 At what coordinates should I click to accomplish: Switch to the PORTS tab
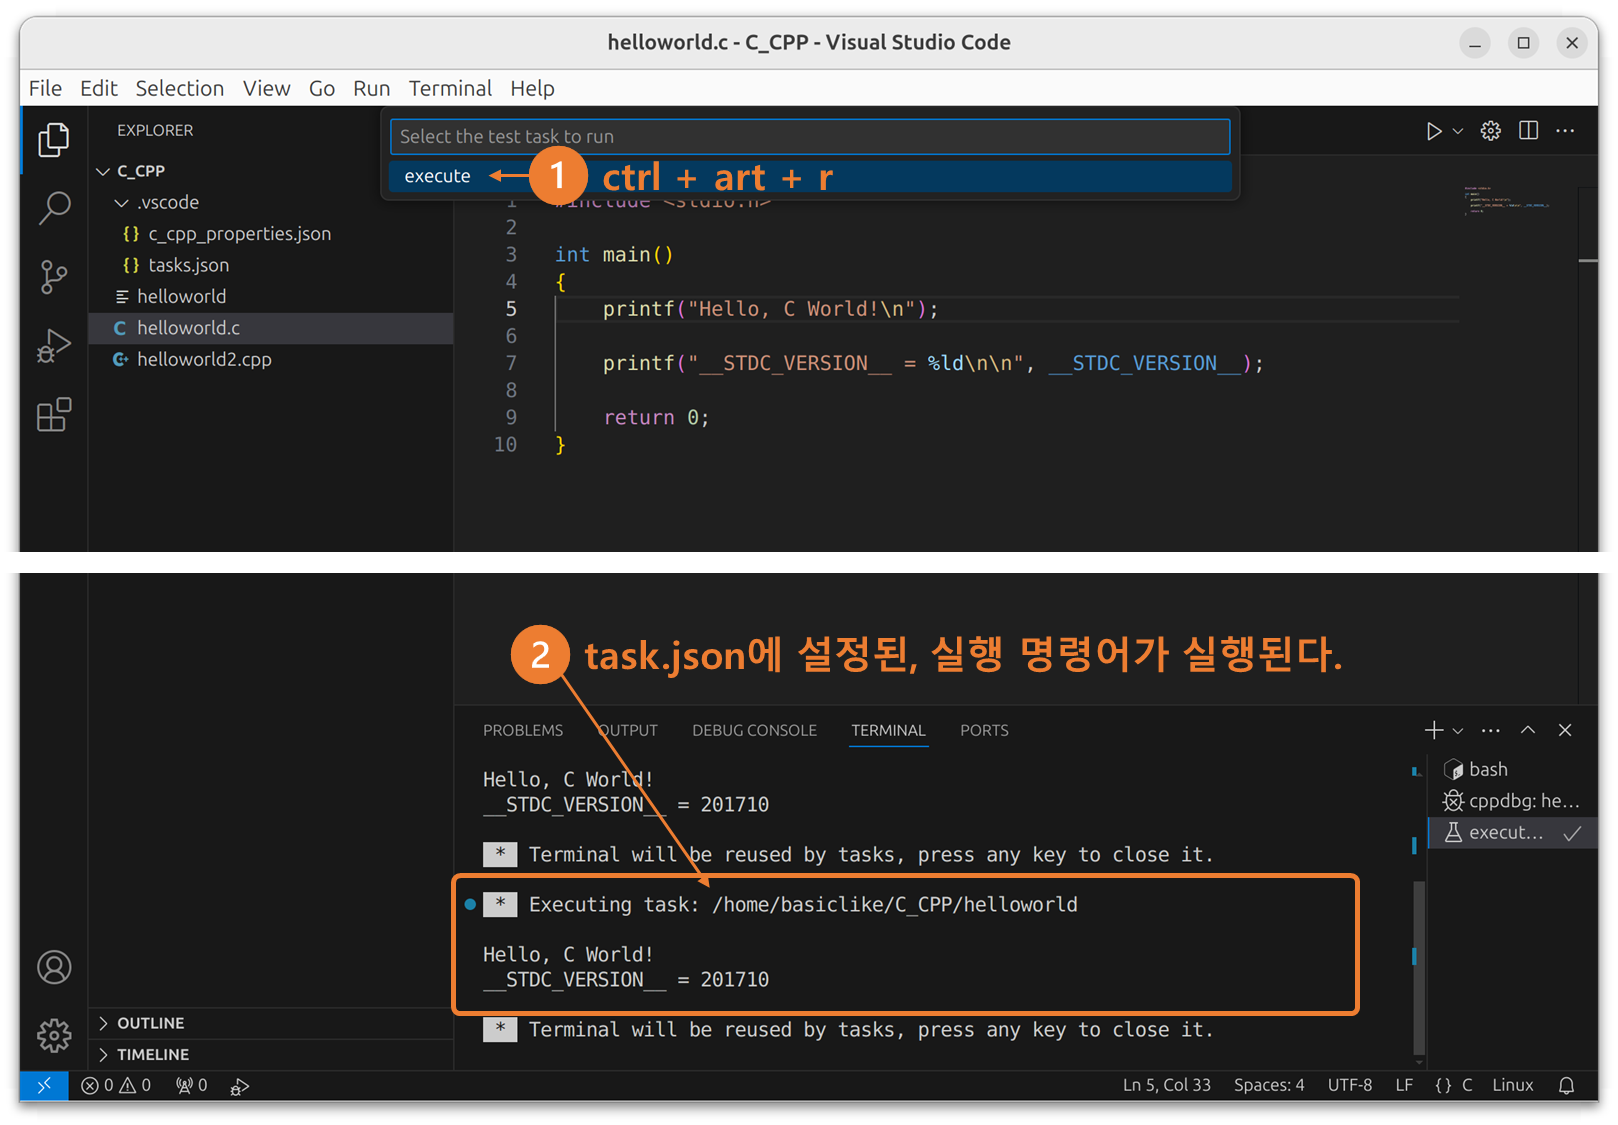pos(984,731)
